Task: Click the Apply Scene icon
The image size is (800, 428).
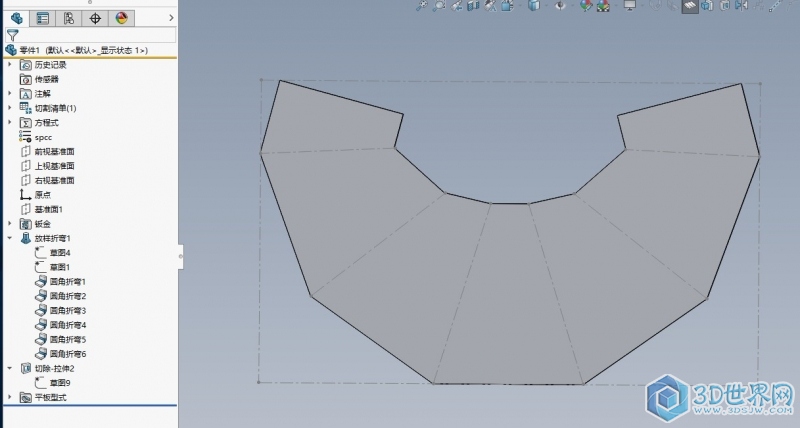Action: (x=603, y=6)
